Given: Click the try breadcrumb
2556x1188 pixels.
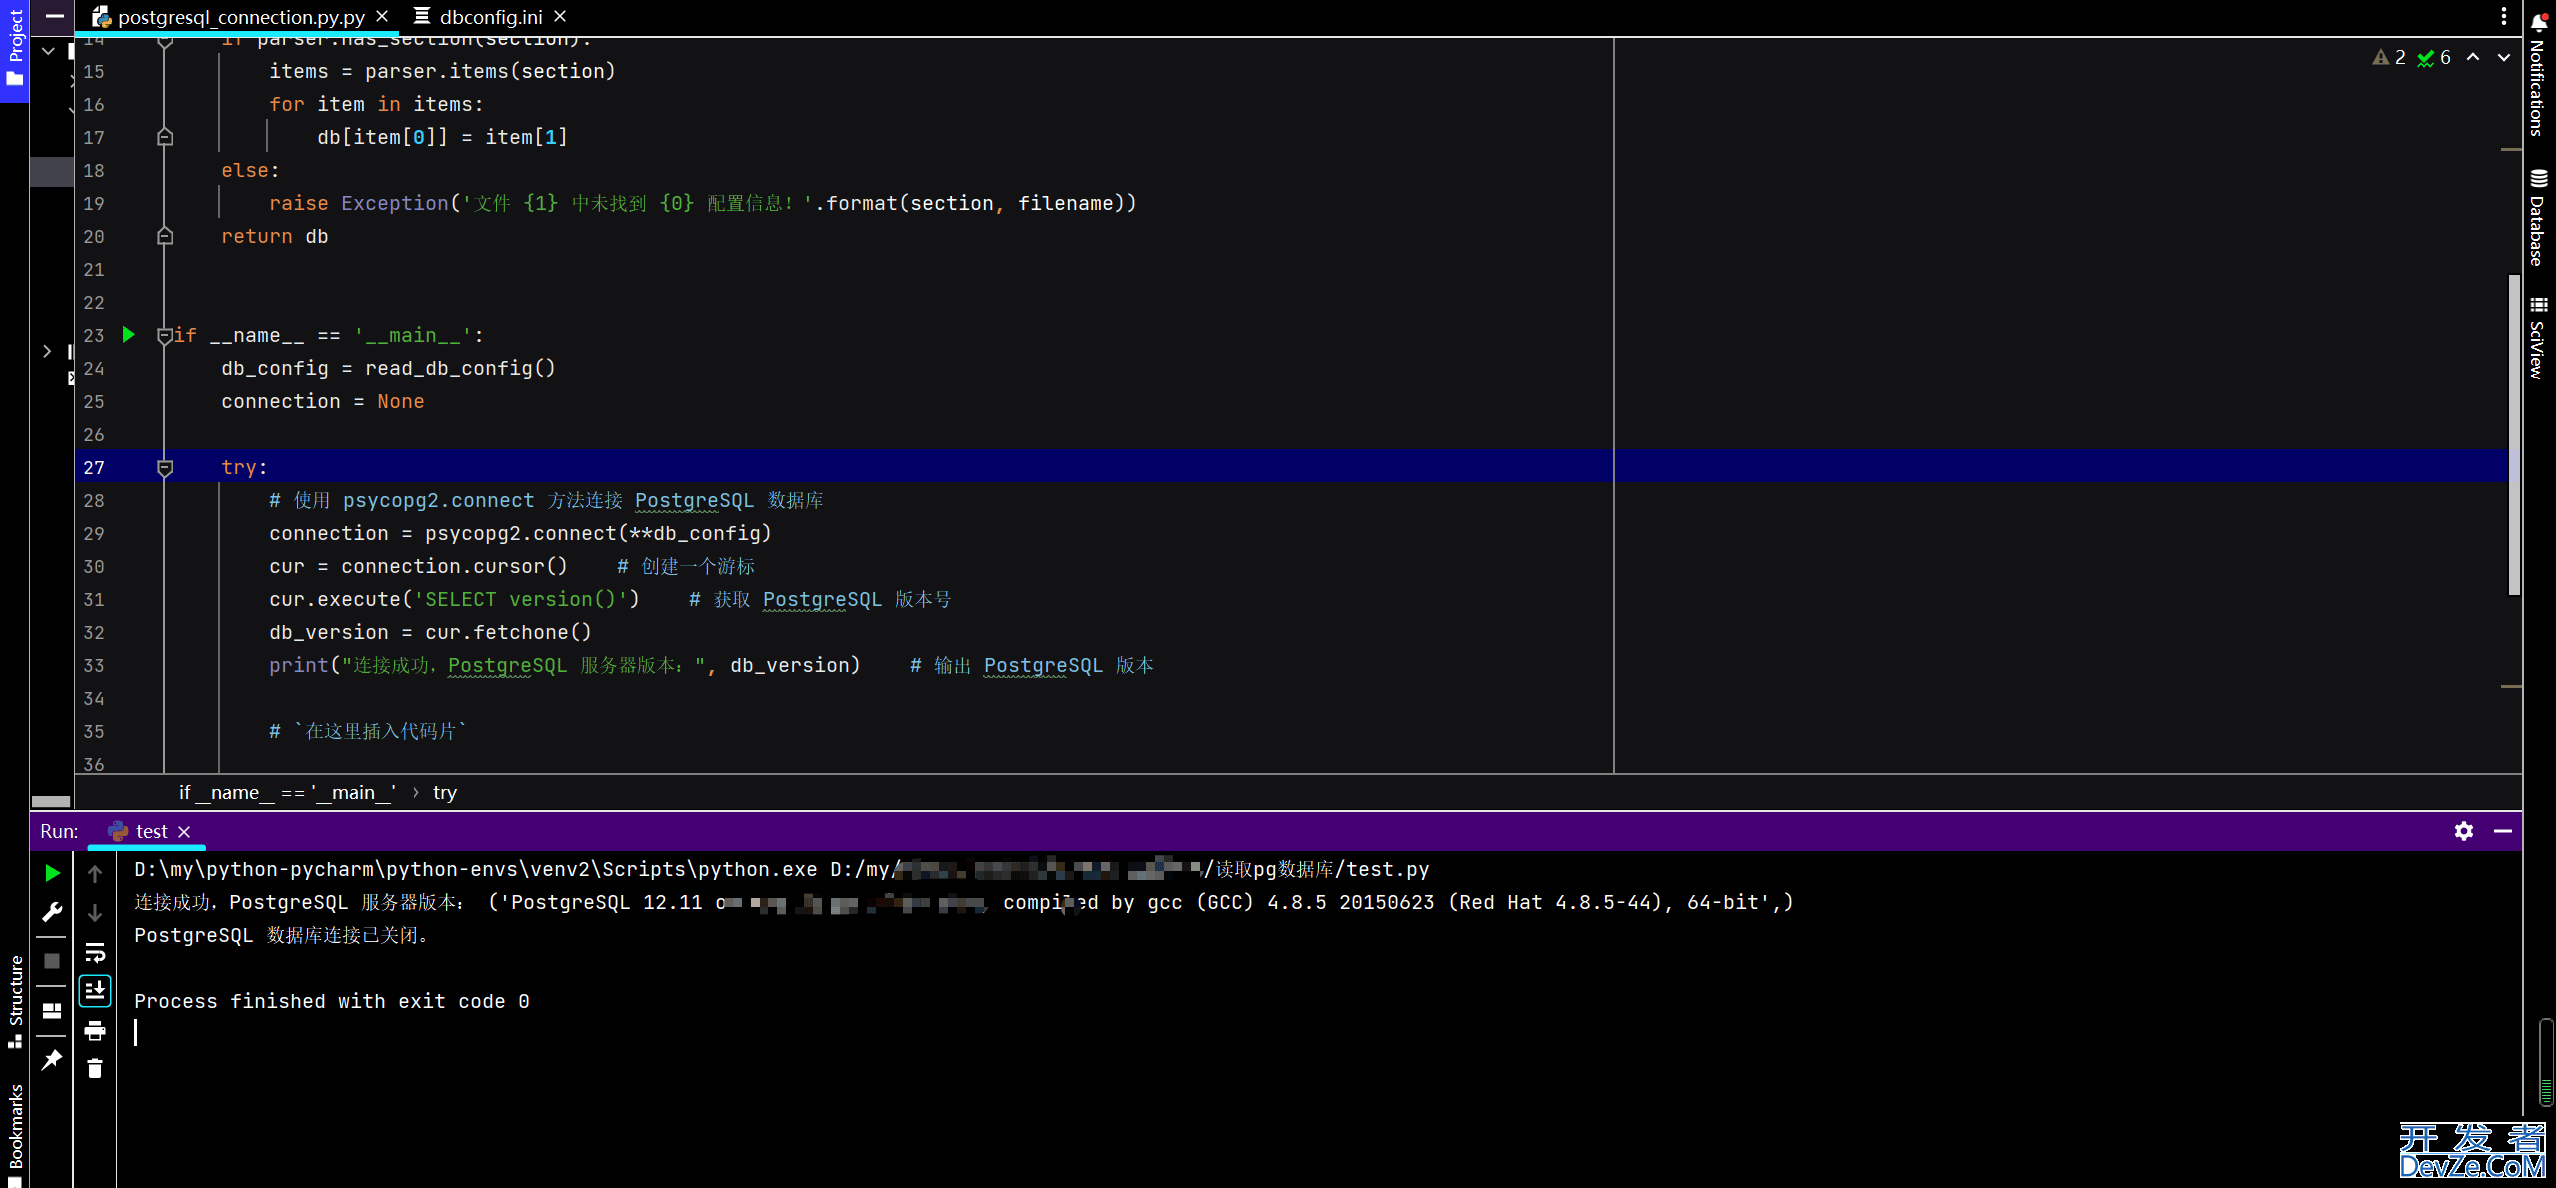Looking at the screenshot, I should (x=445, y=793).
